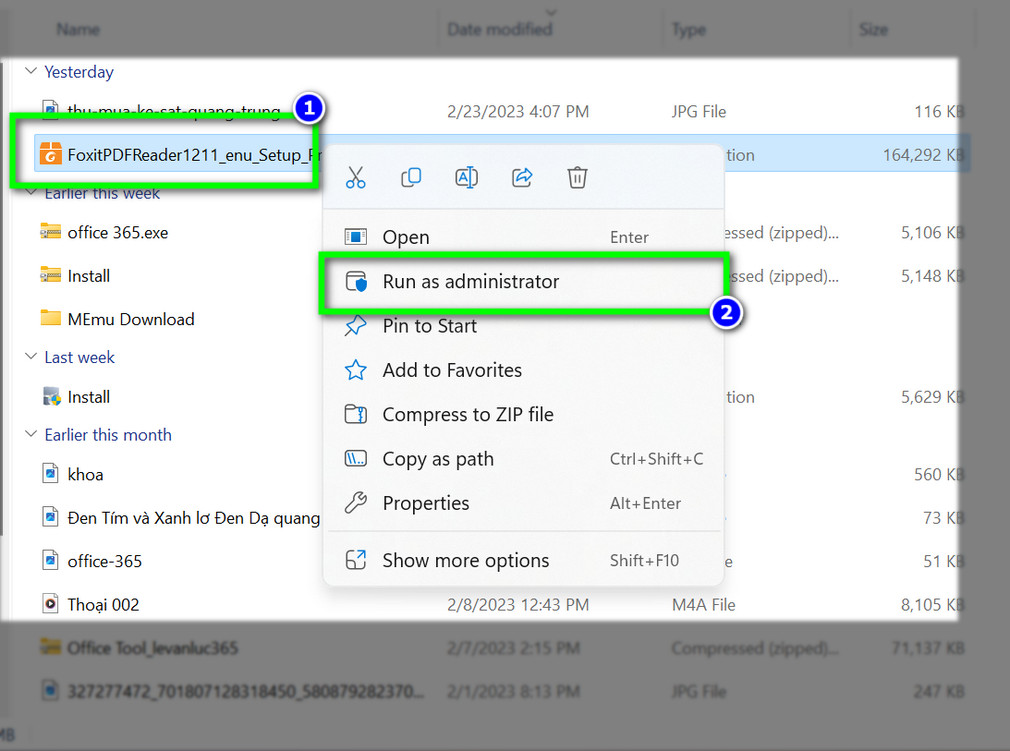
Task: Click the Thoại 002 audio file icon
Action: click(50, 604)
